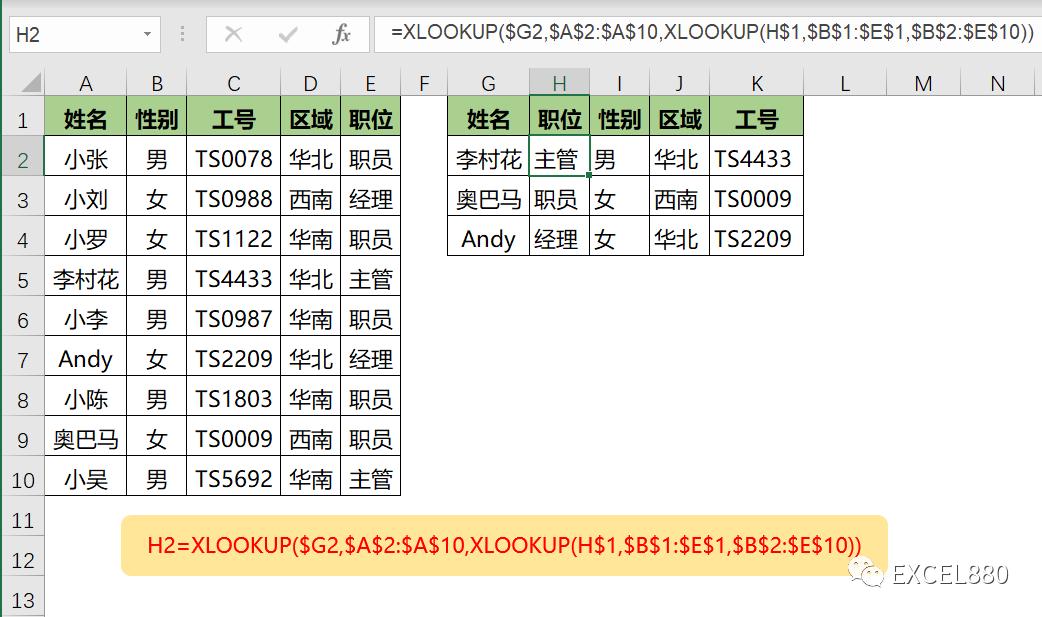Select column A header
This screenshot has width=1042, height=617.
(x=86, y=82)
